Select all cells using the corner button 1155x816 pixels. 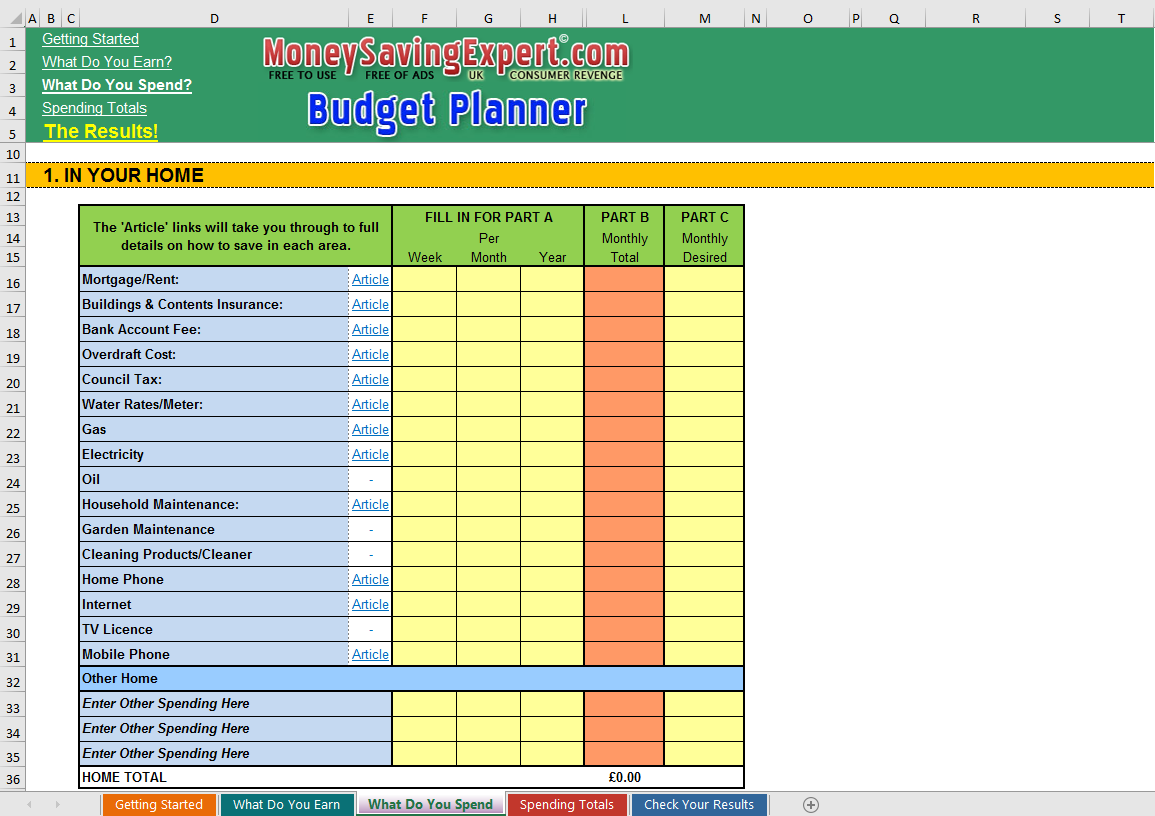point(12,18)
